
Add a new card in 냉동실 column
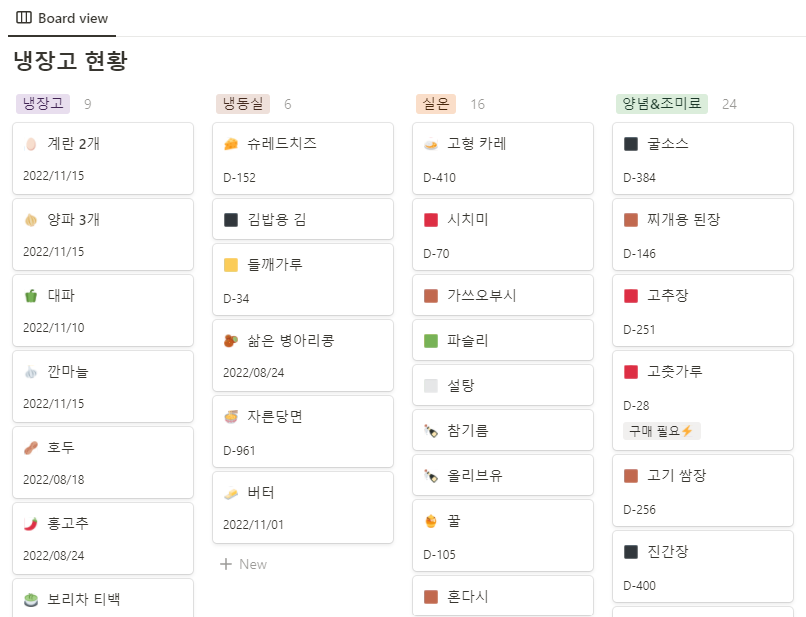(x=243, y=564)
